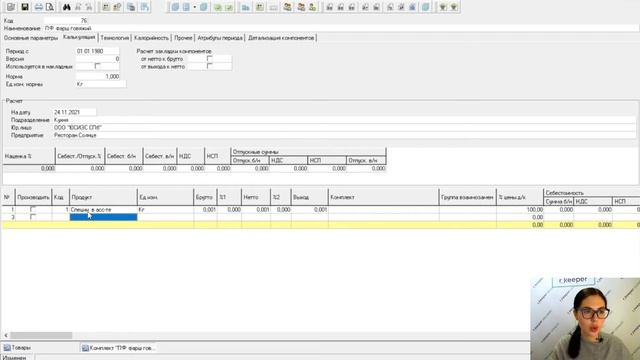Enable 'от нетто к брутто' checkbox
Screen dimensions: 640x360
[x=209, y=58]
